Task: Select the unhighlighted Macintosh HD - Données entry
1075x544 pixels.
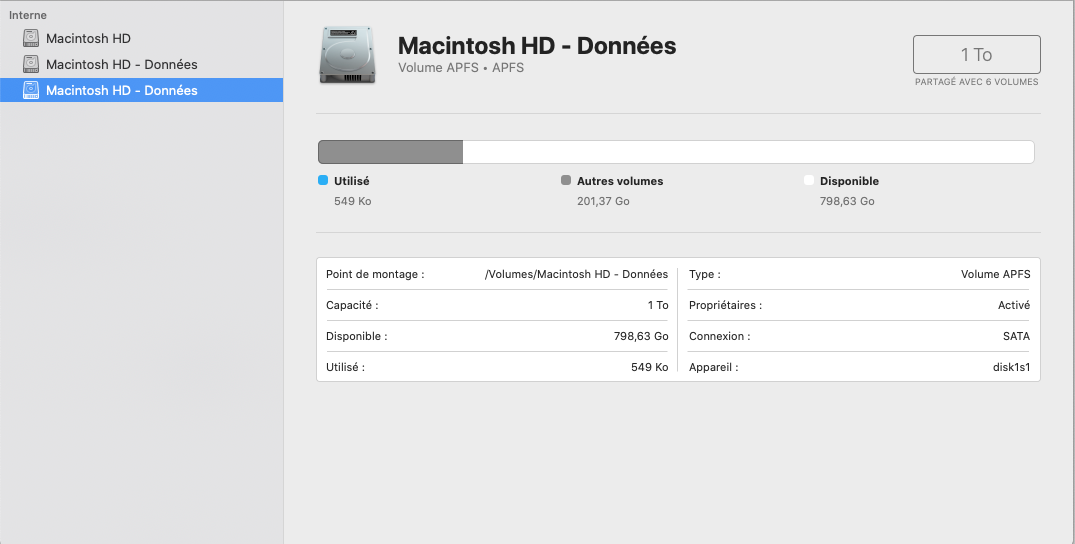Action: (x=121, y=65)
